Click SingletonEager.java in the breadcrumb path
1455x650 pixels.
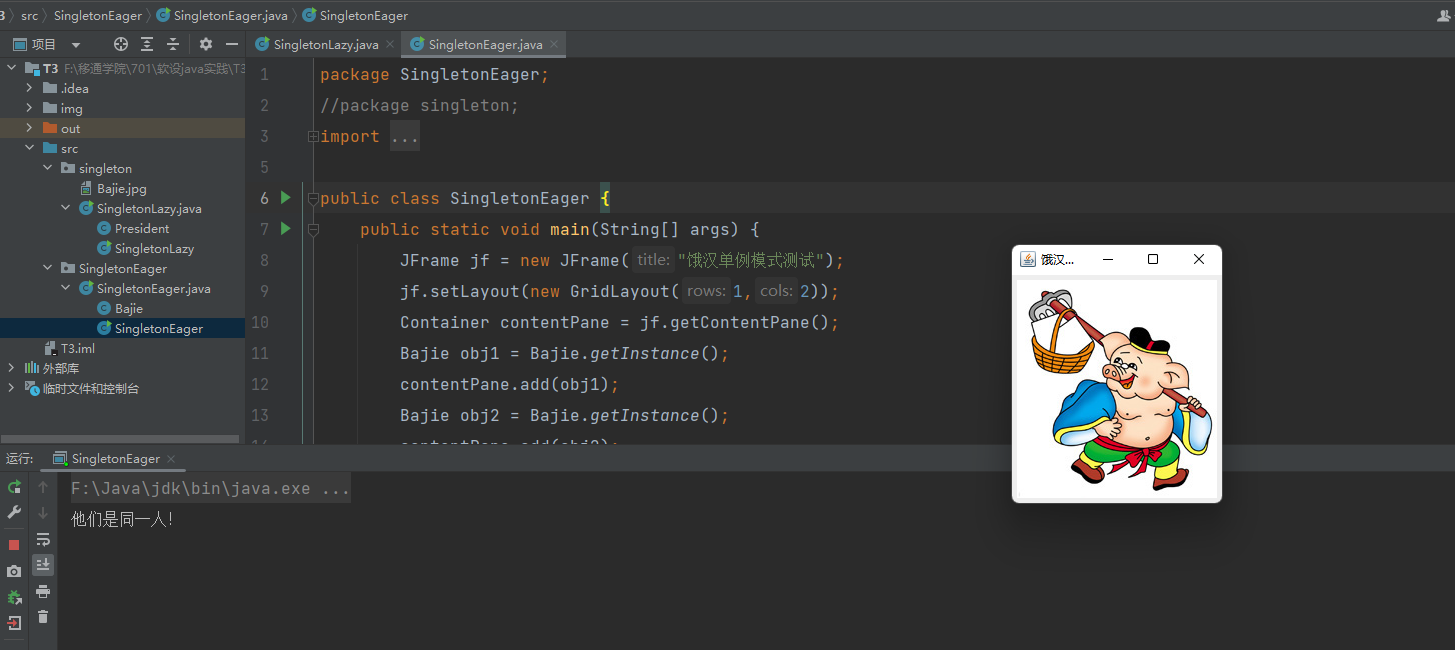(x=230, y=15)
